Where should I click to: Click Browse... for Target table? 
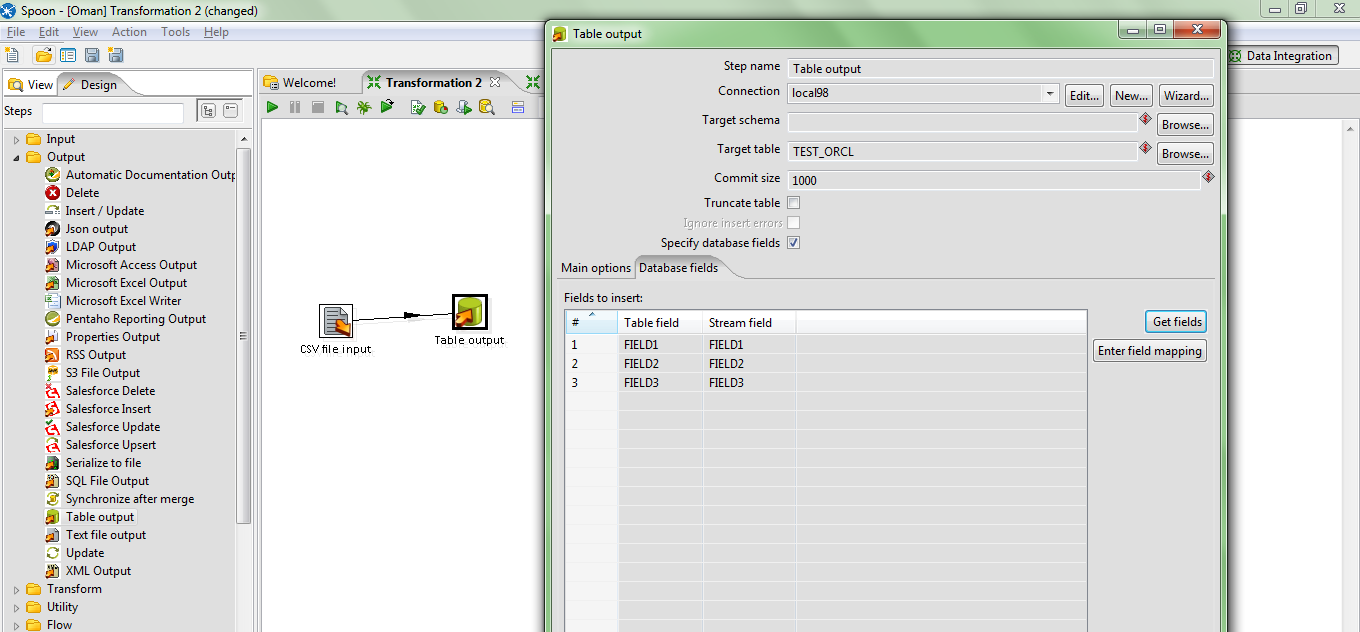[1186, 154]
